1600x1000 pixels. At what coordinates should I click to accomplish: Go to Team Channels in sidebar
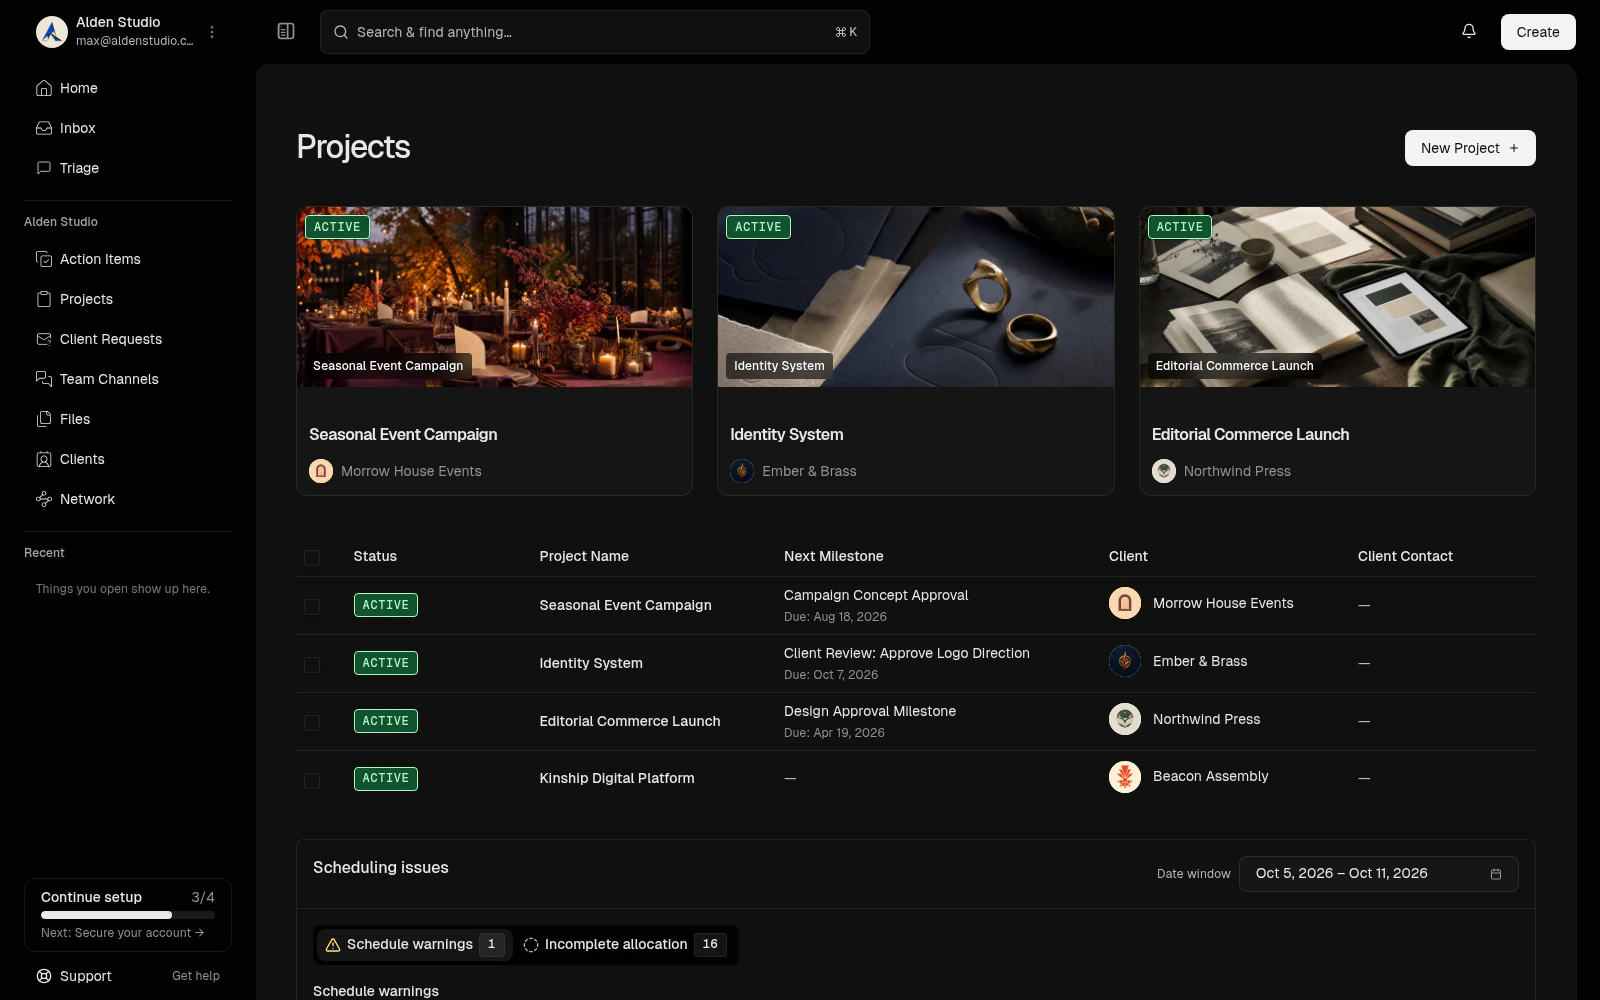tap(128, 379)
